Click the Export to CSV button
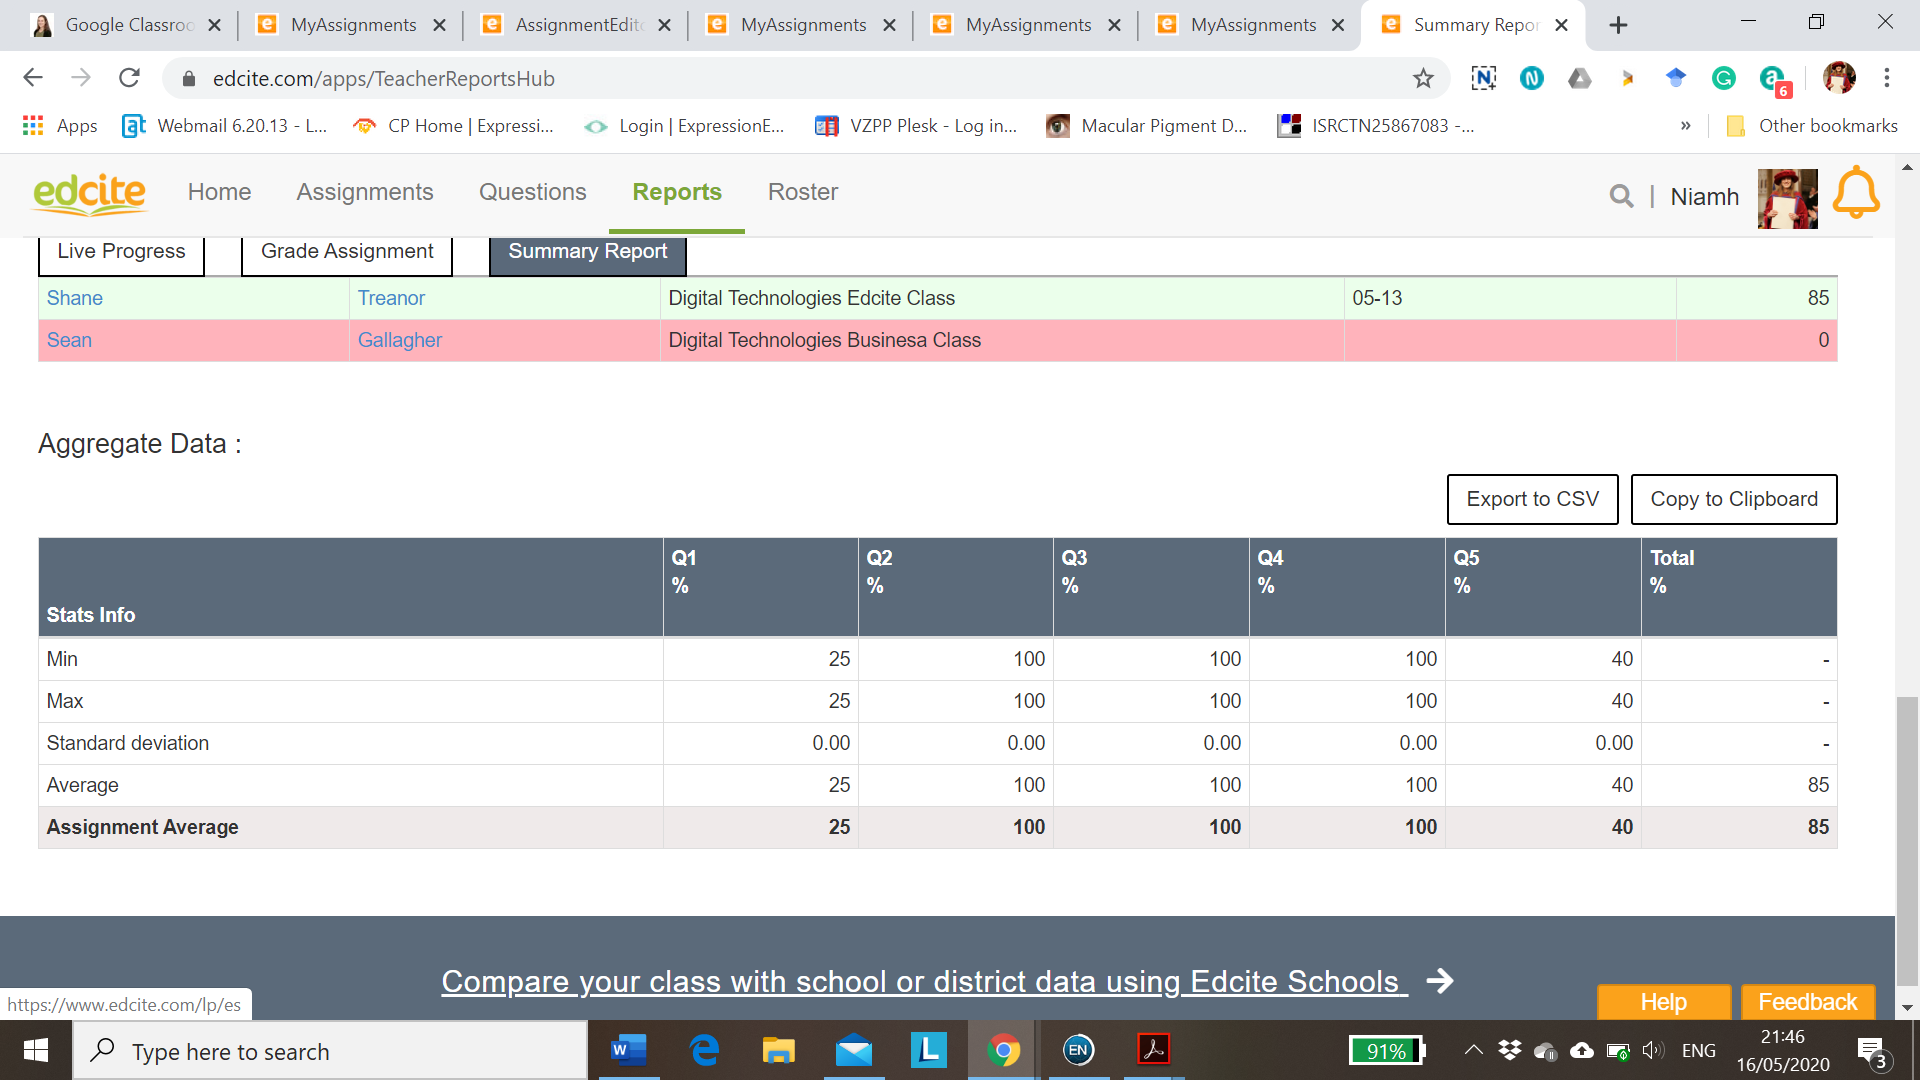The height and width of the screenshot is (1080, 1920). (1532, 499)
